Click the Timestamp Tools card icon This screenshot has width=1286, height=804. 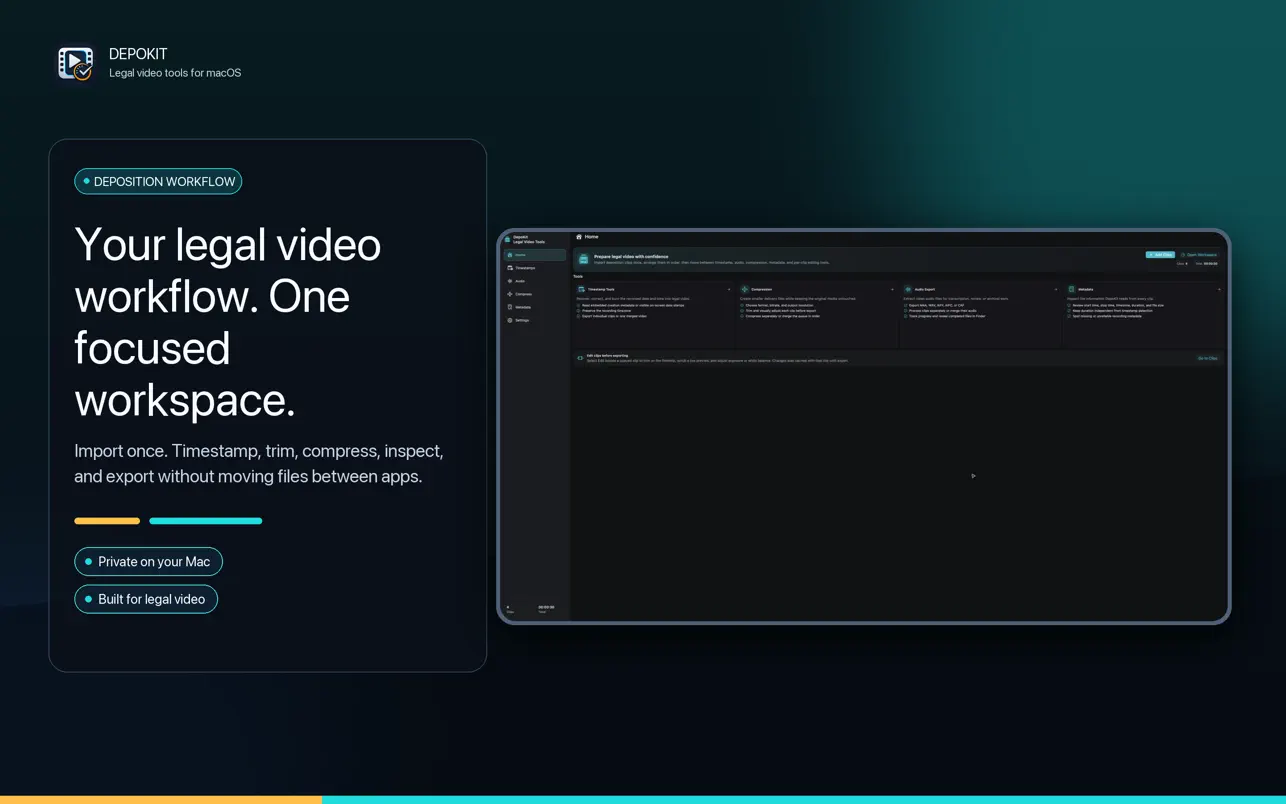coord(581,289)
